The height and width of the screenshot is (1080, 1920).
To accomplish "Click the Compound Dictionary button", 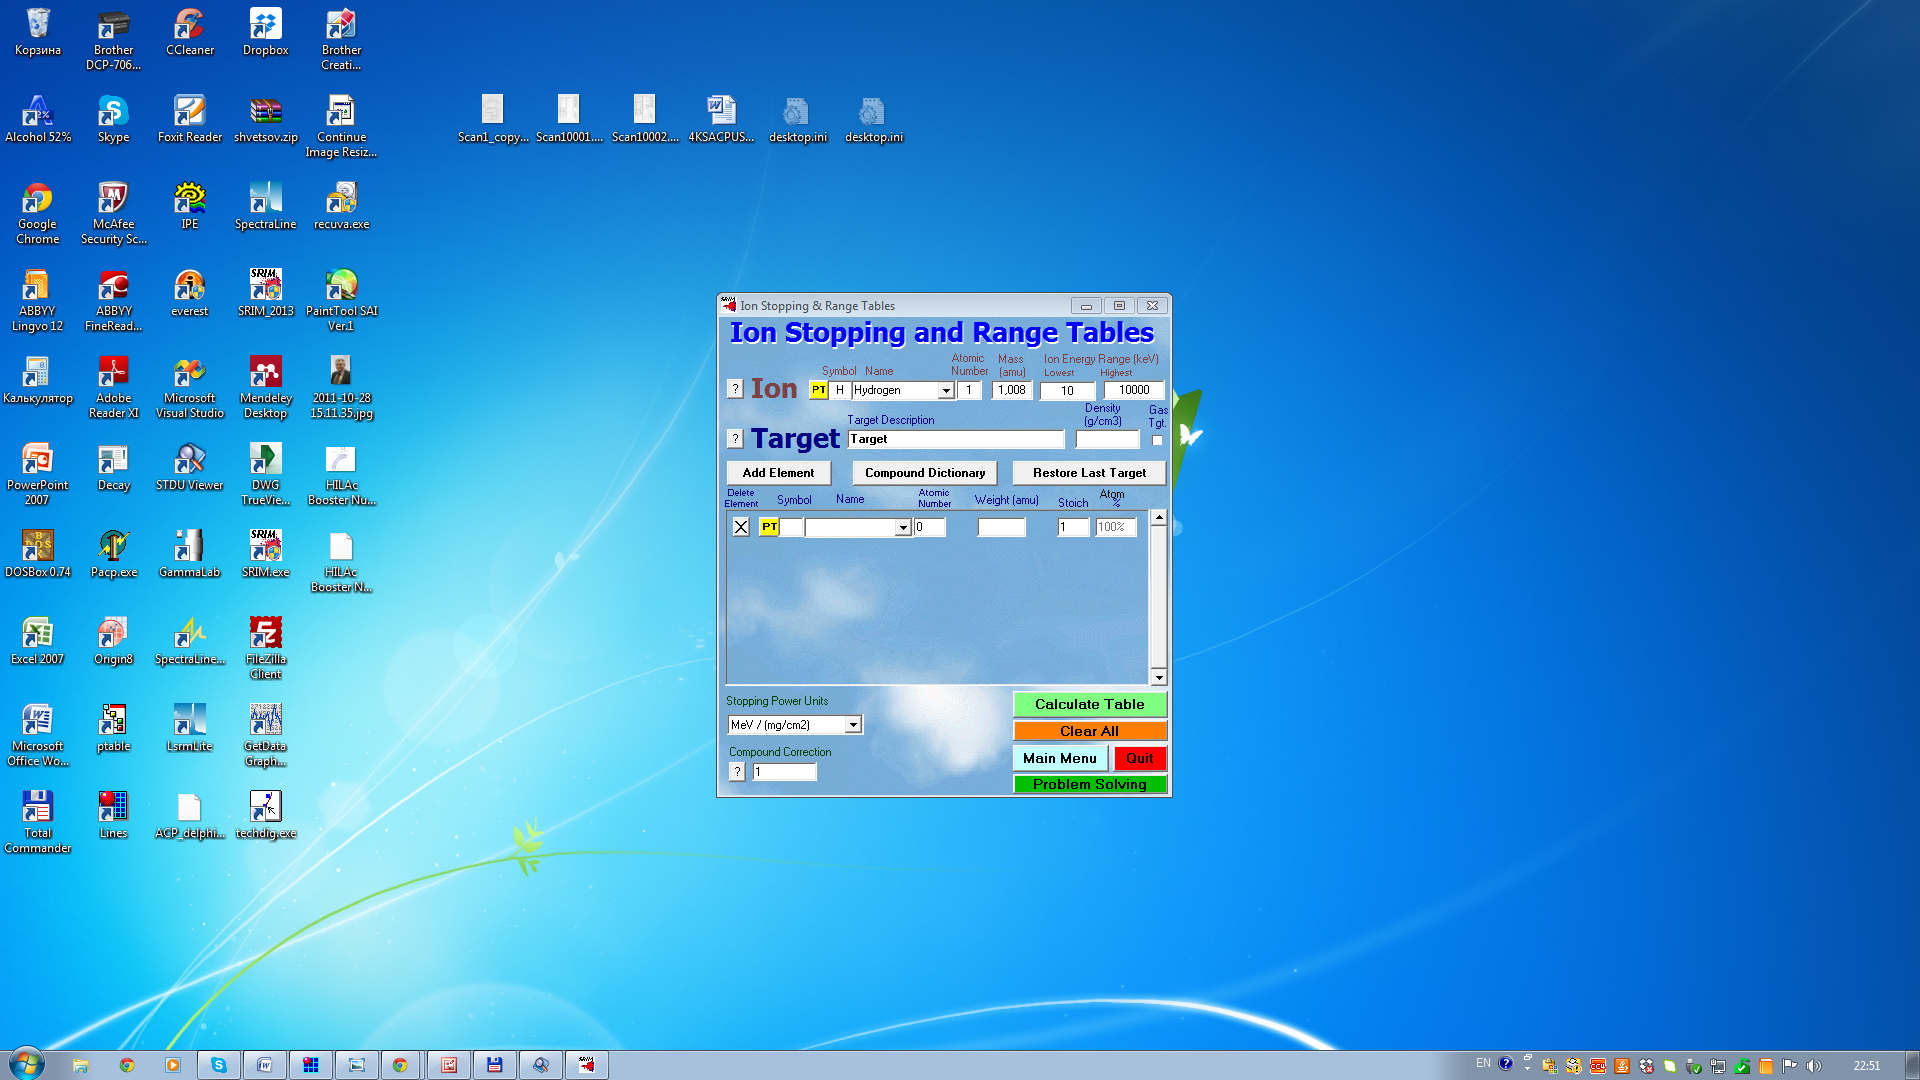I will pyautogui.click(x=924, y=473).
